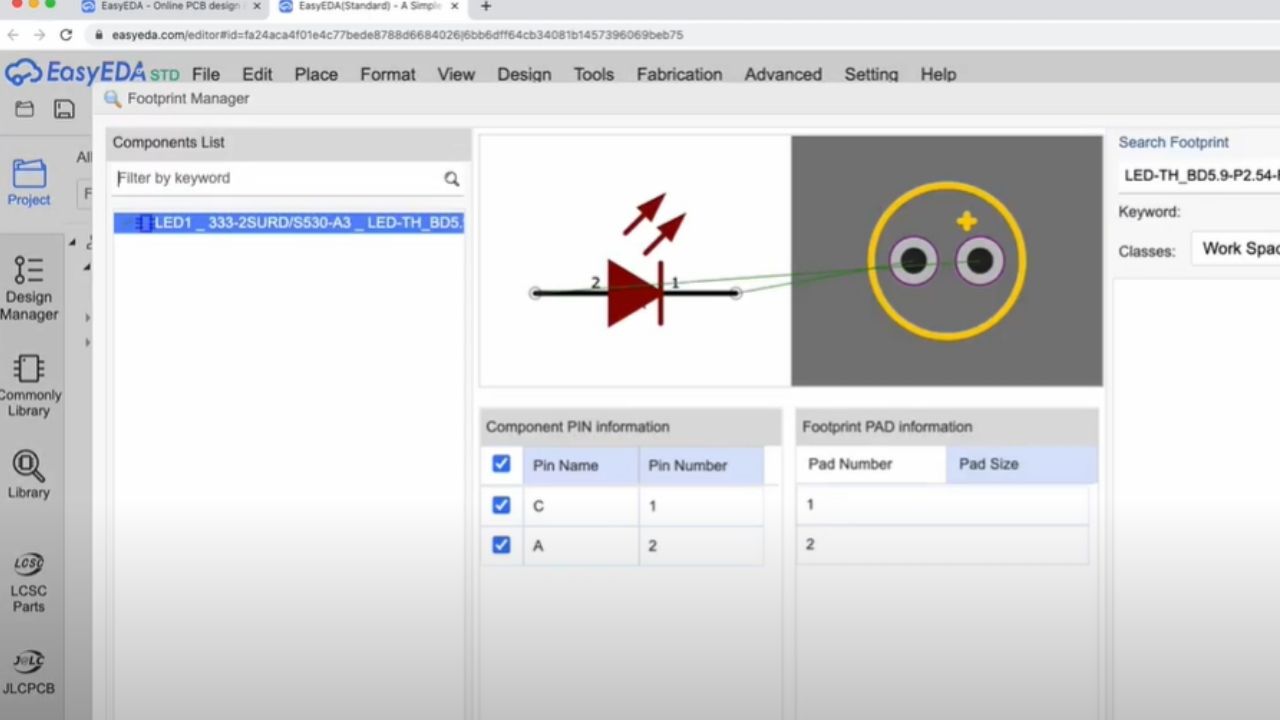Viewport: 1280px width, 720px height.
Task: Open the Fabrication menu
Action: tap(679, 74)
